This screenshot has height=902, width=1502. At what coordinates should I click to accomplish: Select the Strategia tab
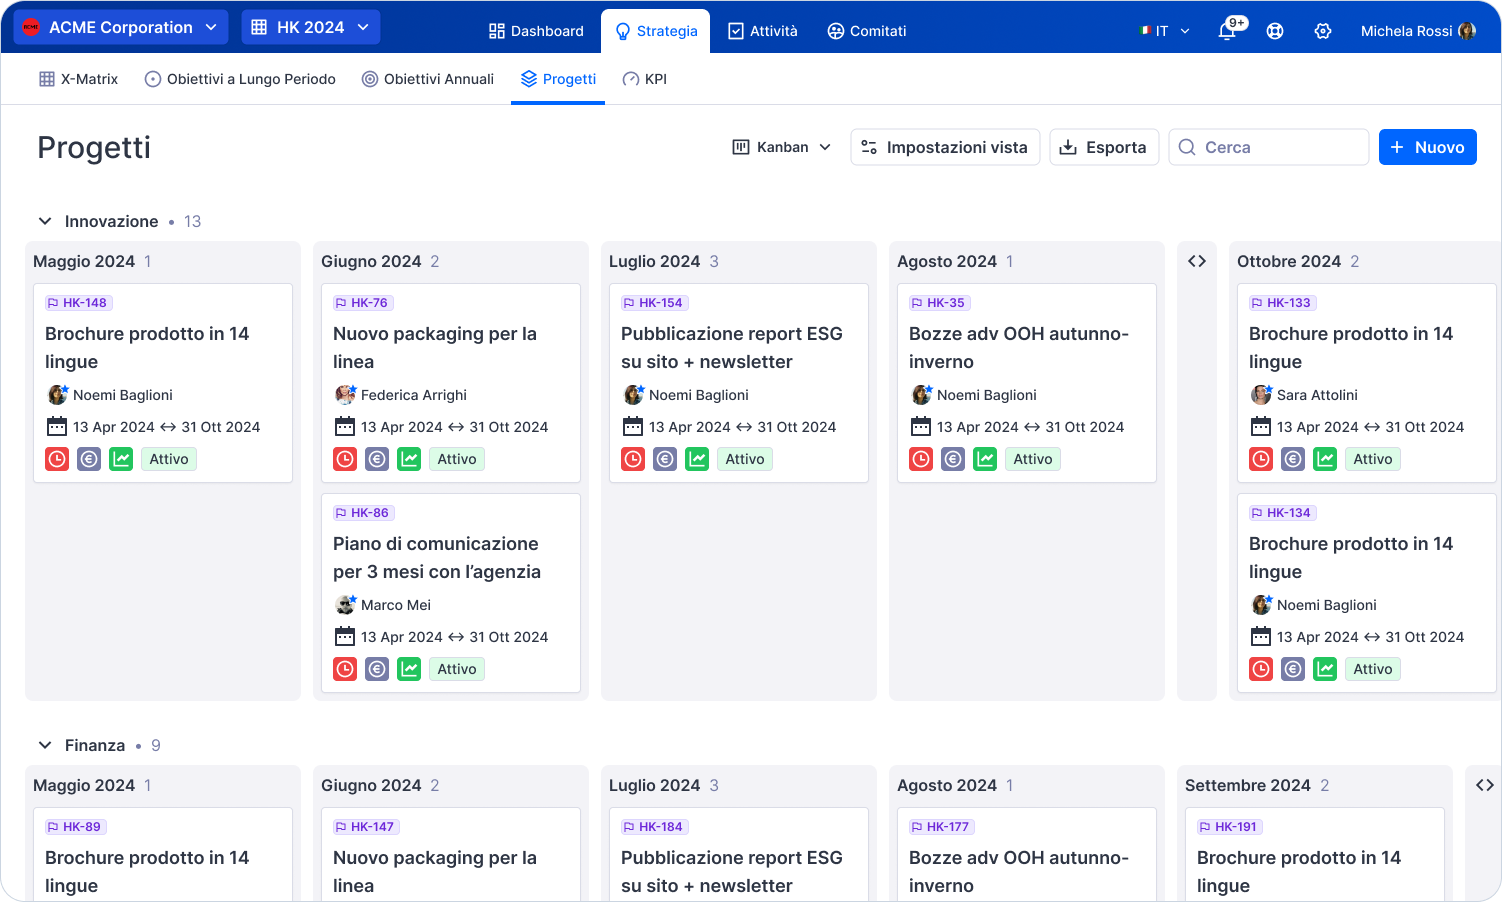(x=656, y=31)
